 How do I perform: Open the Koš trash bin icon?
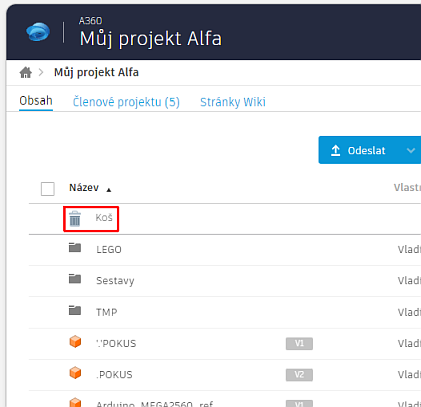75,218
